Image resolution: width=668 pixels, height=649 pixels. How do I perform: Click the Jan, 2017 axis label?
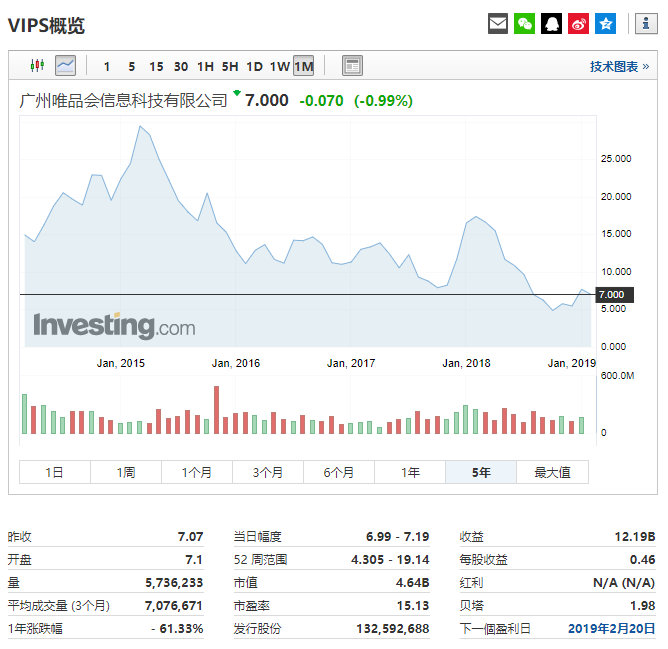pos(351,363)
